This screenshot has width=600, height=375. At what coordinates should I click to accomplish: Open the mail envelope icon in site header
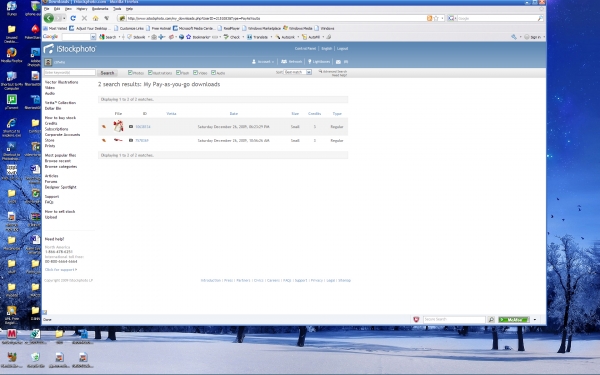(338, 62)
